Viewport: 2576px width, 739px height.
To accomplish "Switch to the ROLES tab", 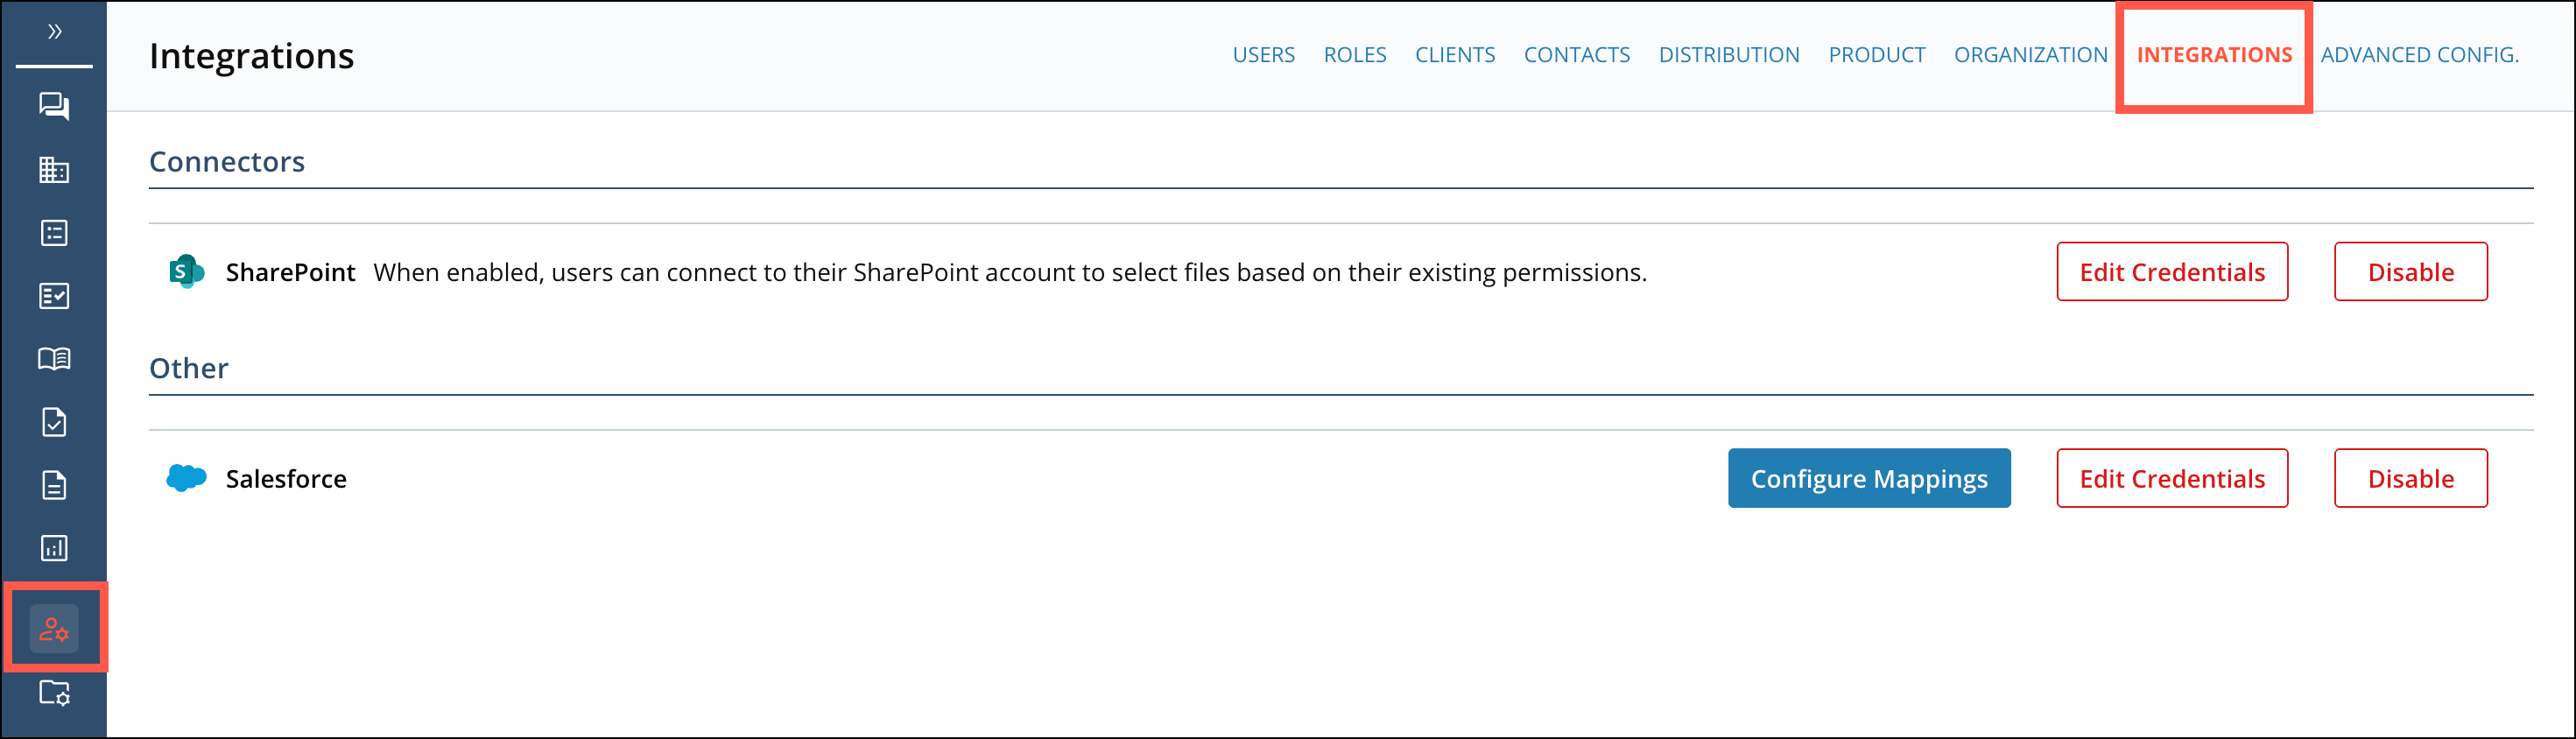I will tap(1354, 55).
